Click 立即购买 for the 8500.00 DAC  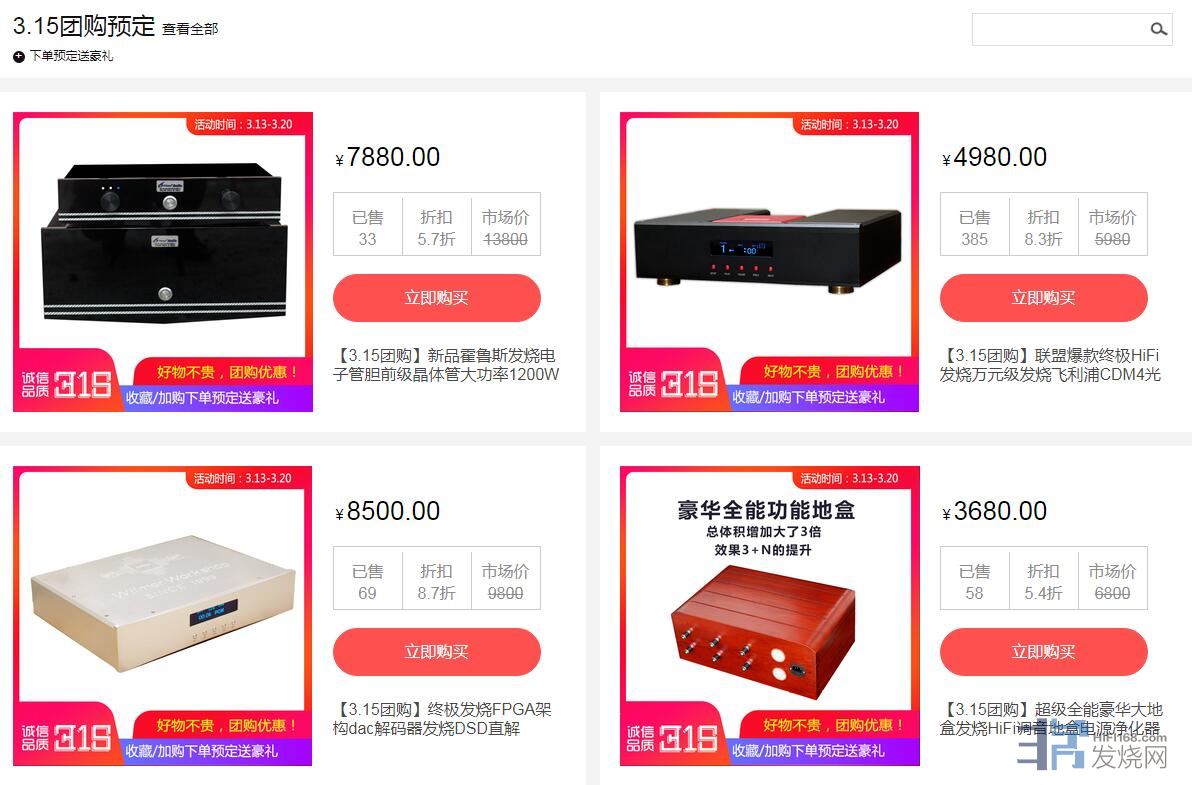tap(436, 652)
